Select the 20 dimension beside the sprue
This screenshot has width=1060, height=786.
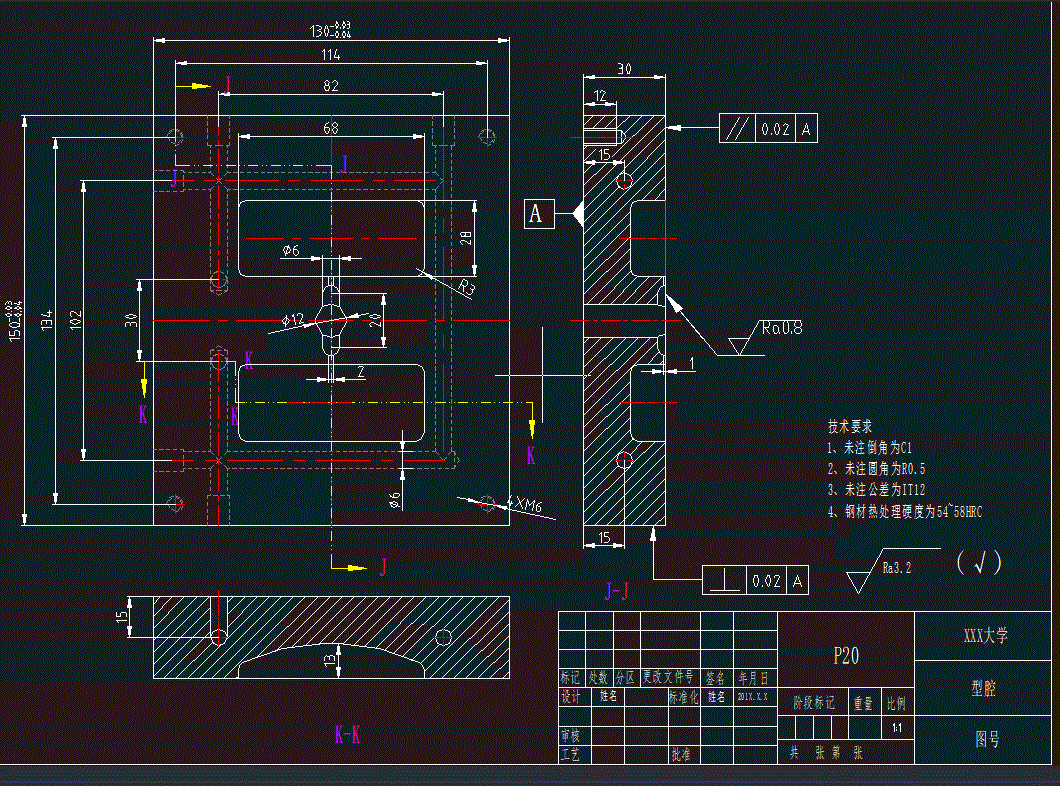click(x=377, y=320)
